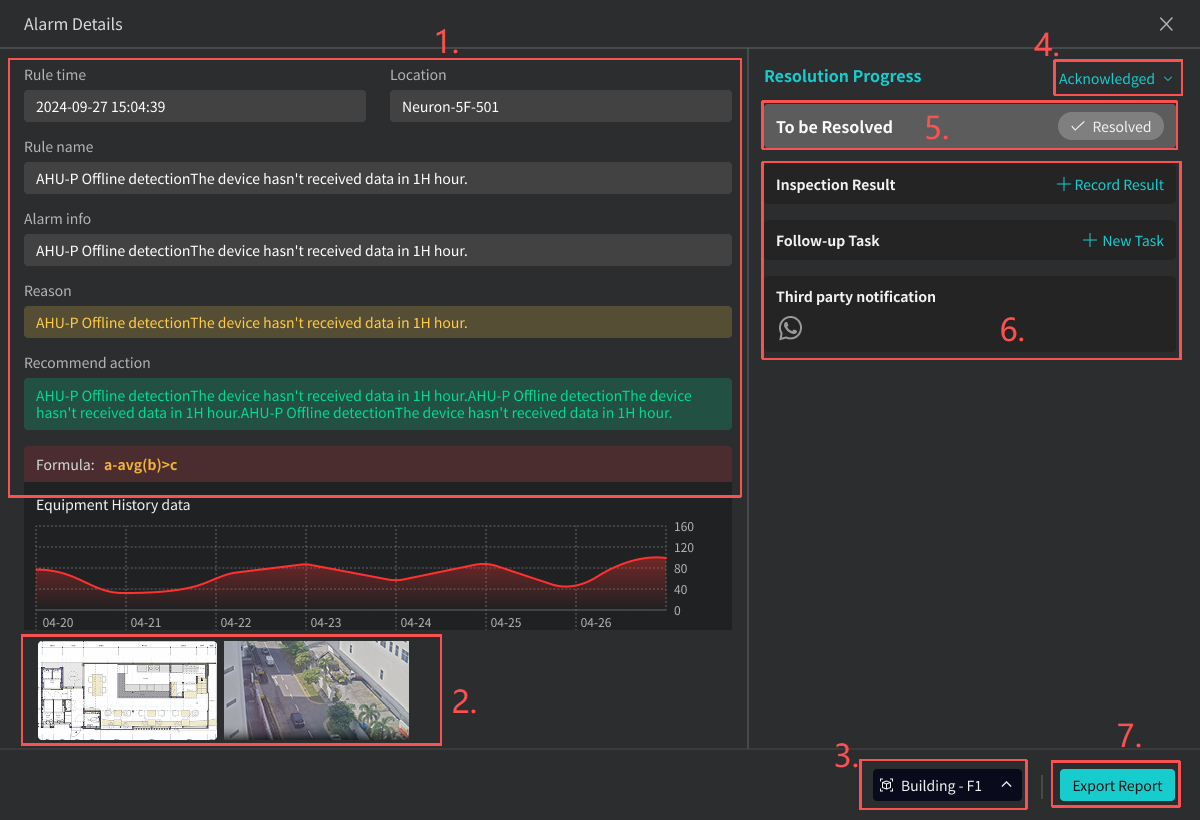The image size is (1200, 820).
Task: Click the Rule time field
Action: point(195,107)
